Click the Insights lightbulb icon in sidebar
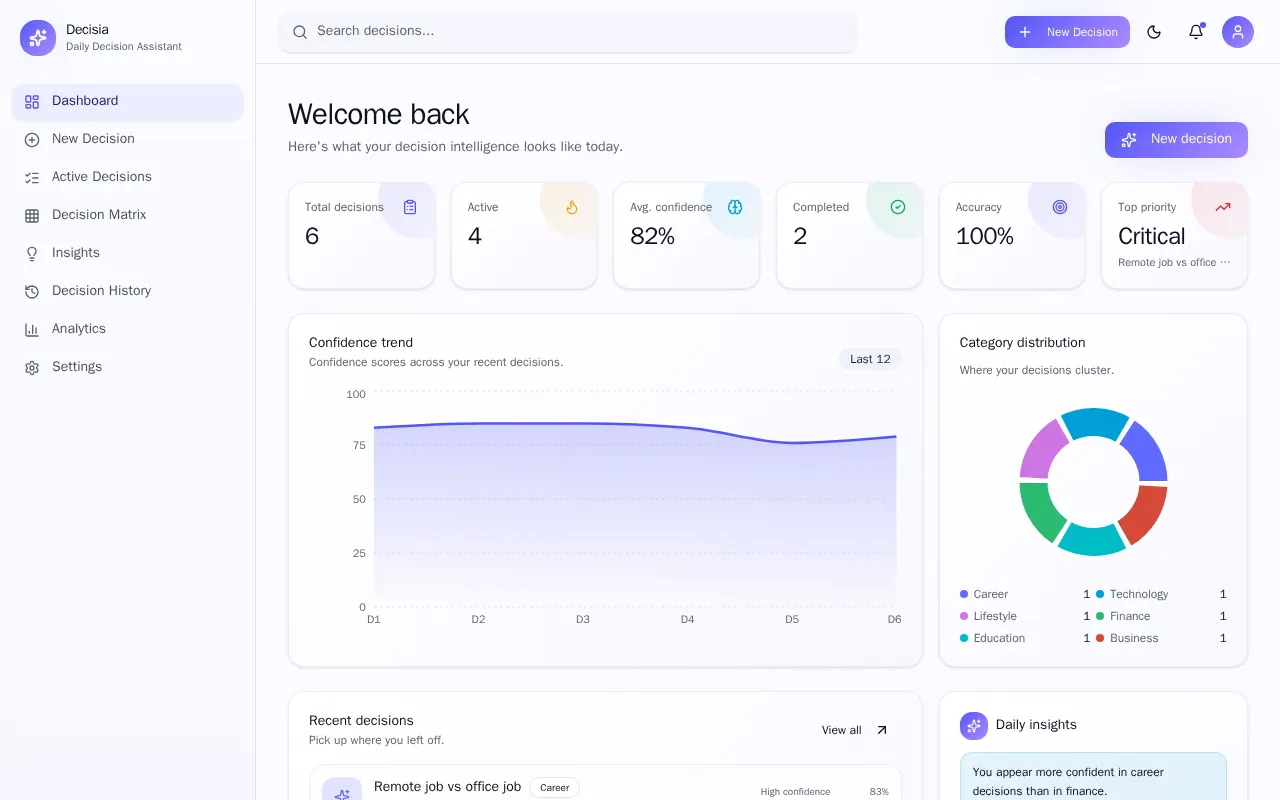The height and width of the screenshot is (800, 1280). (x=32, y=253)
